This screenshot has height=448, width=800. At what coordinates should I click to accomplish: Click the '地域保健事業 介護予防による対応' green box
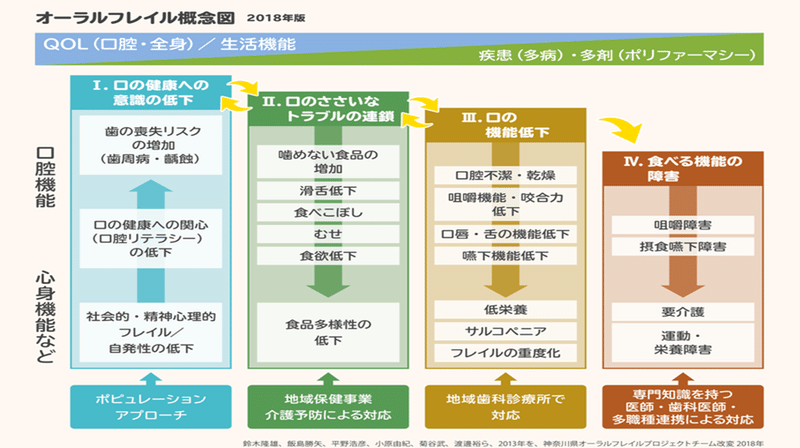[328, 407]
